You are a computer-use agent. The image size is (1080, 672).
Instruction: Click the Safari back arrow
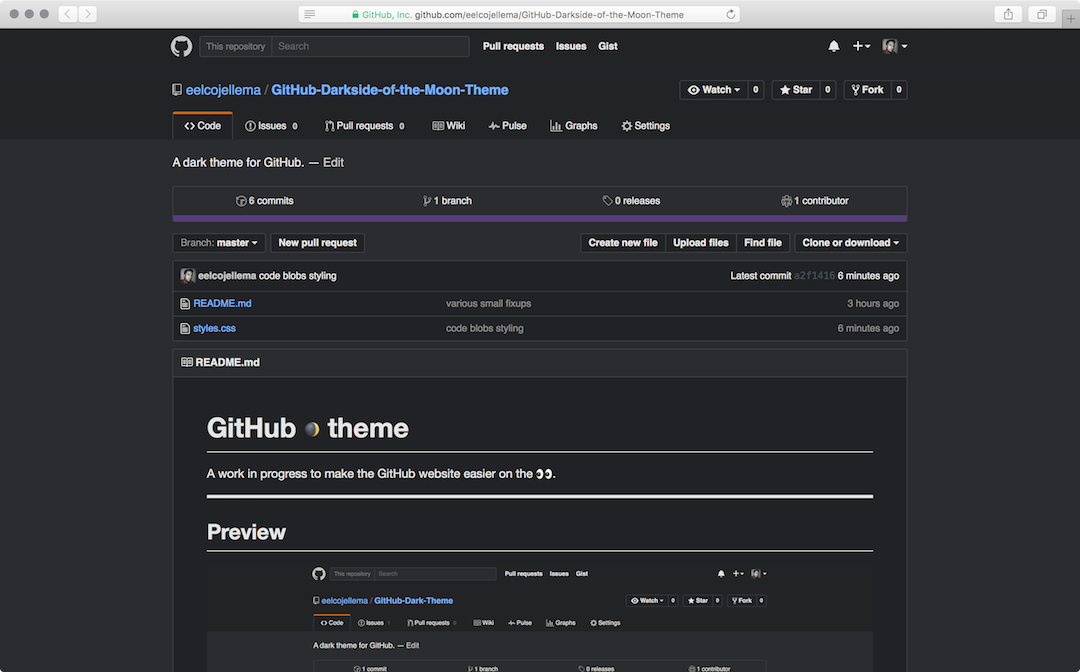click(68, 14)
